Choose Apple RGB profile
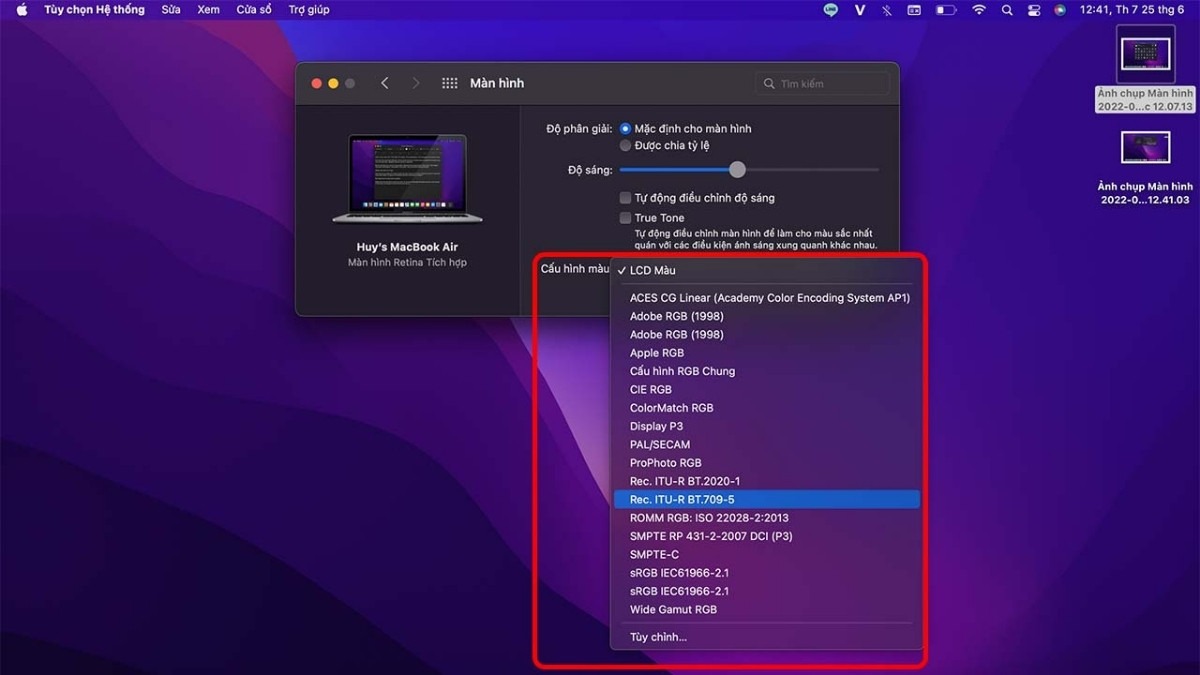This screenshot has width=1200, height=675. [767, 353]
